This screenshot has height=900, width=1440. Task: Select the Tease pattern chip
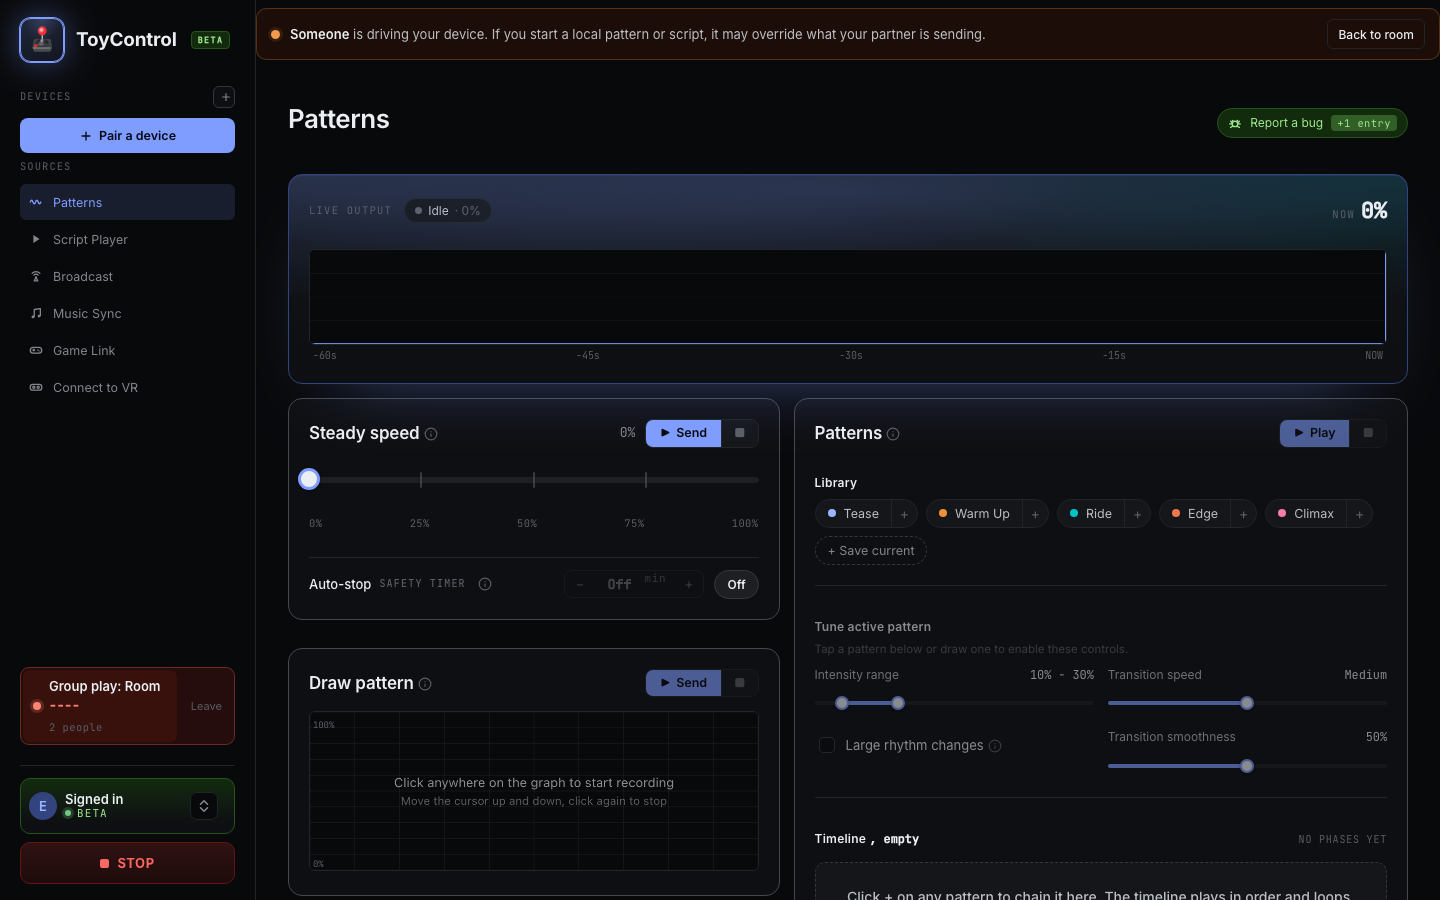pyautogui.click(x=853, y=514)
